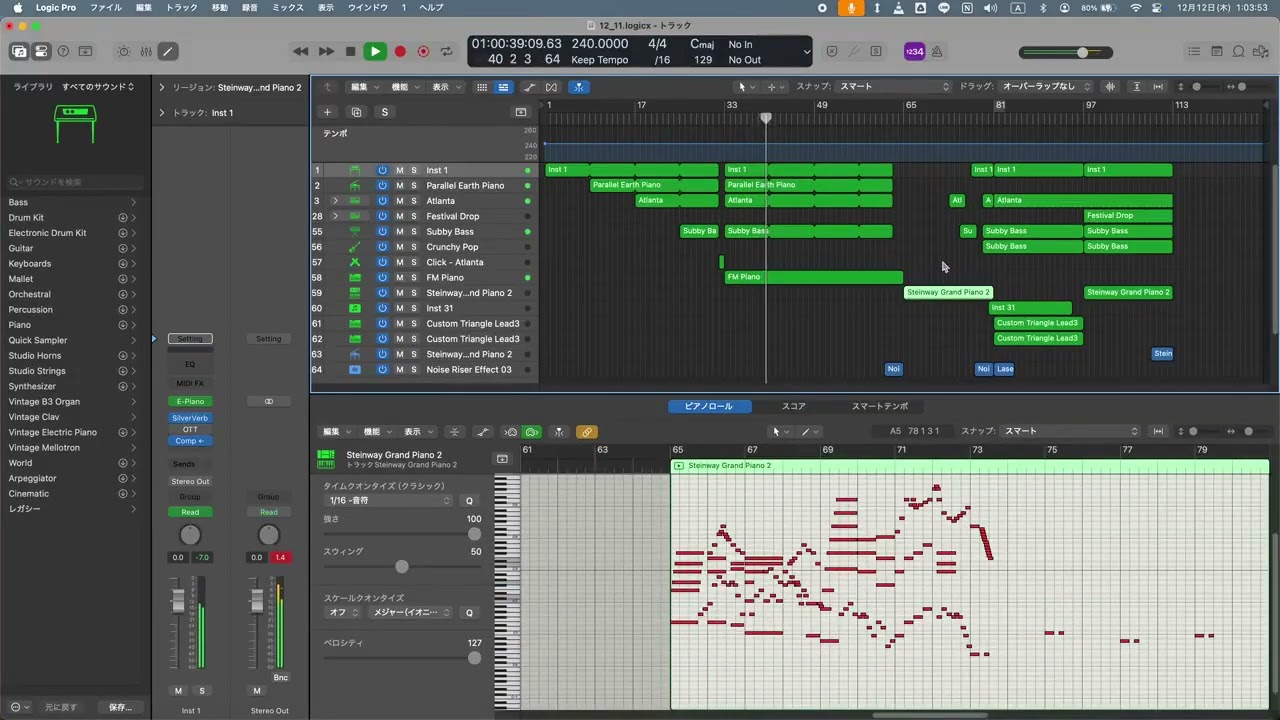Click the サウンドを検索 search field

tap(76, 182)
